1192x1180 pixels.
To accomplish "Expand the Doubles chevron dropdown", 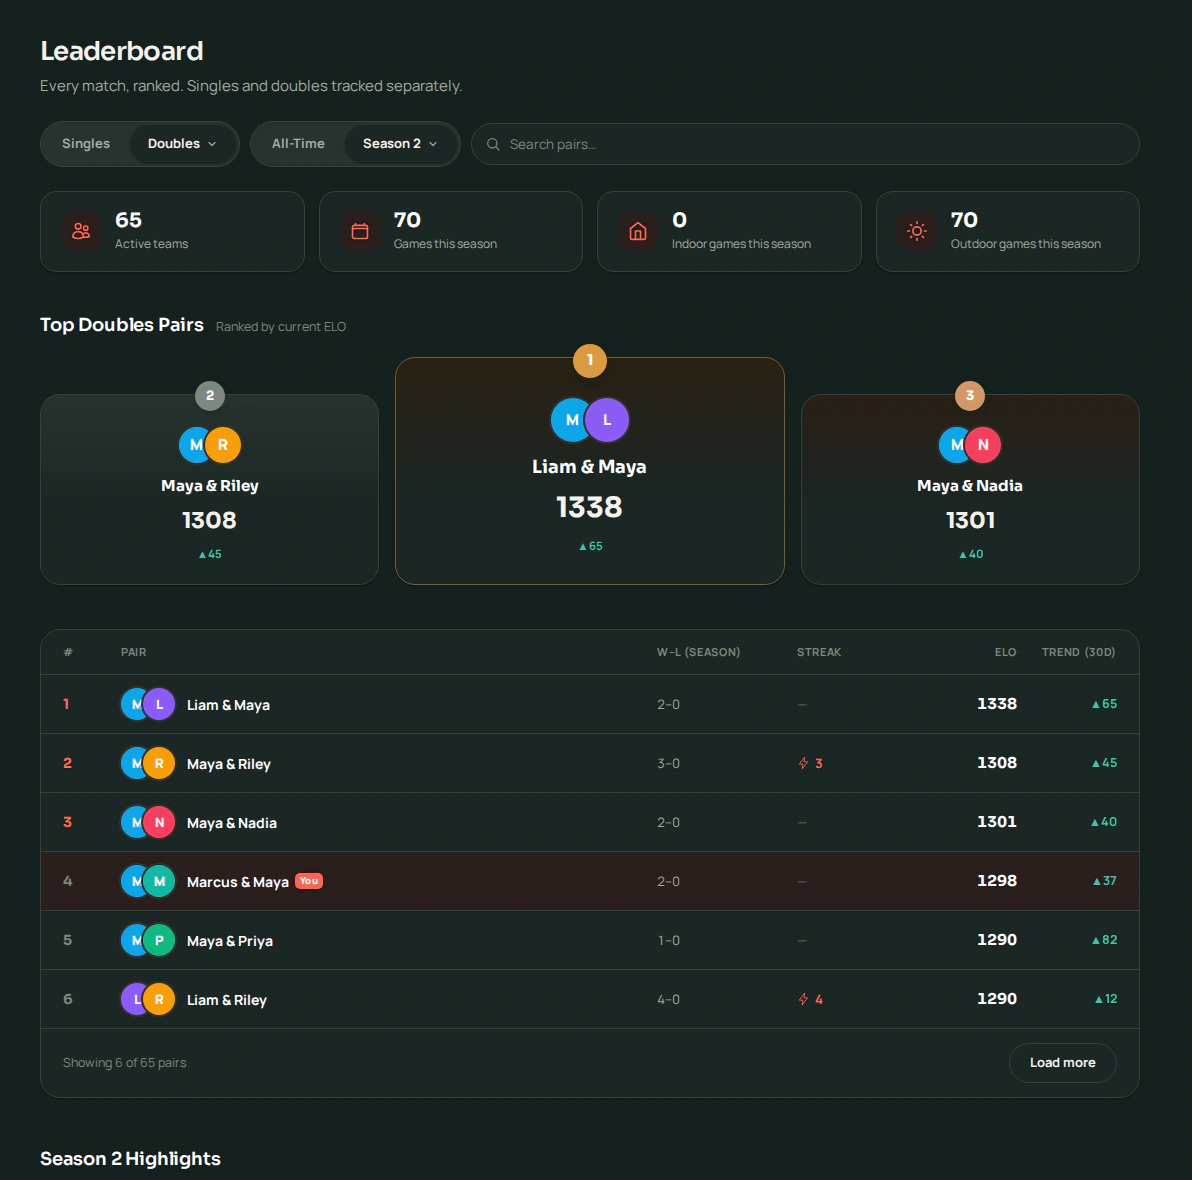I will [212, 144].
